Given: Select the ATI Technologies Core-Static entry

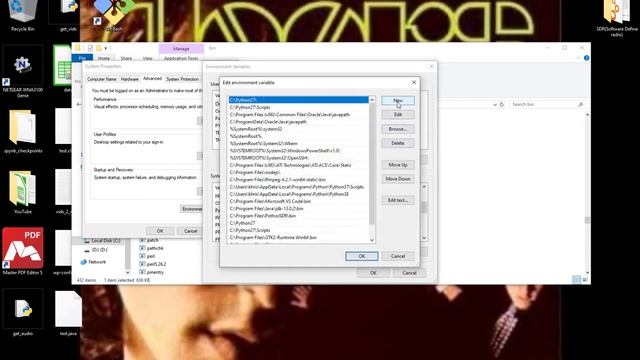Looking at the screenshot, I should [x=298, y=165].
